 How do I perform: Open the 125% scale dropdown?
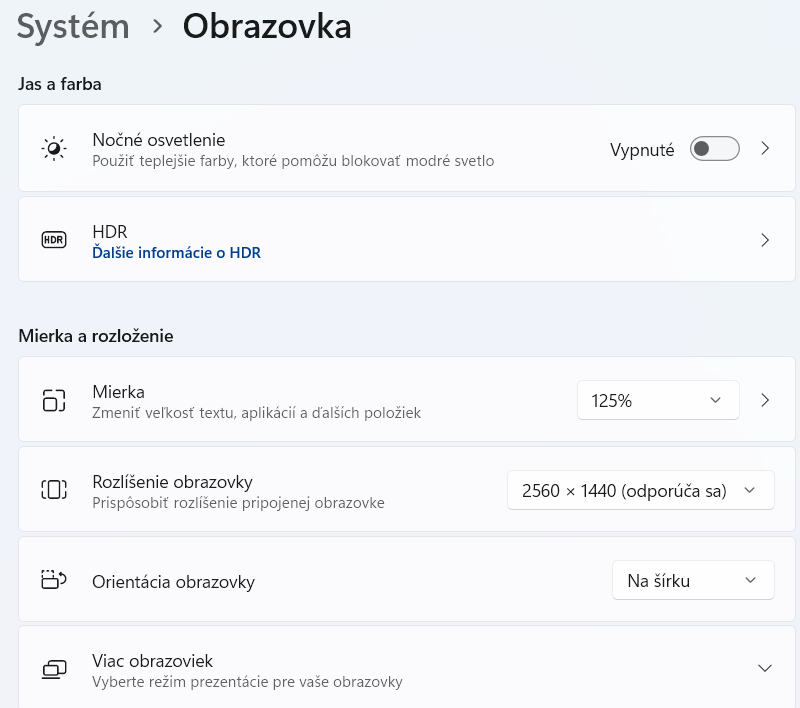point(657,400)
